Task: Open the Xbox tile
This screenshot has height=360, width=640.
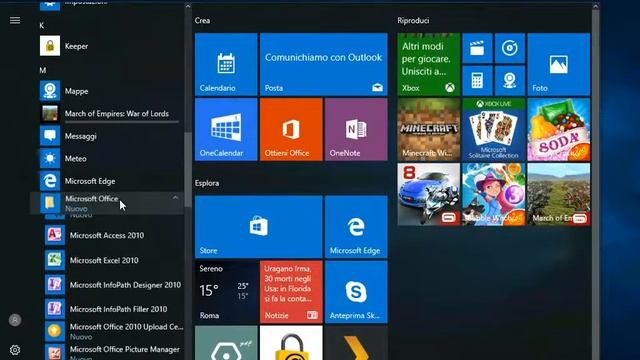Action: pos(429,64)
